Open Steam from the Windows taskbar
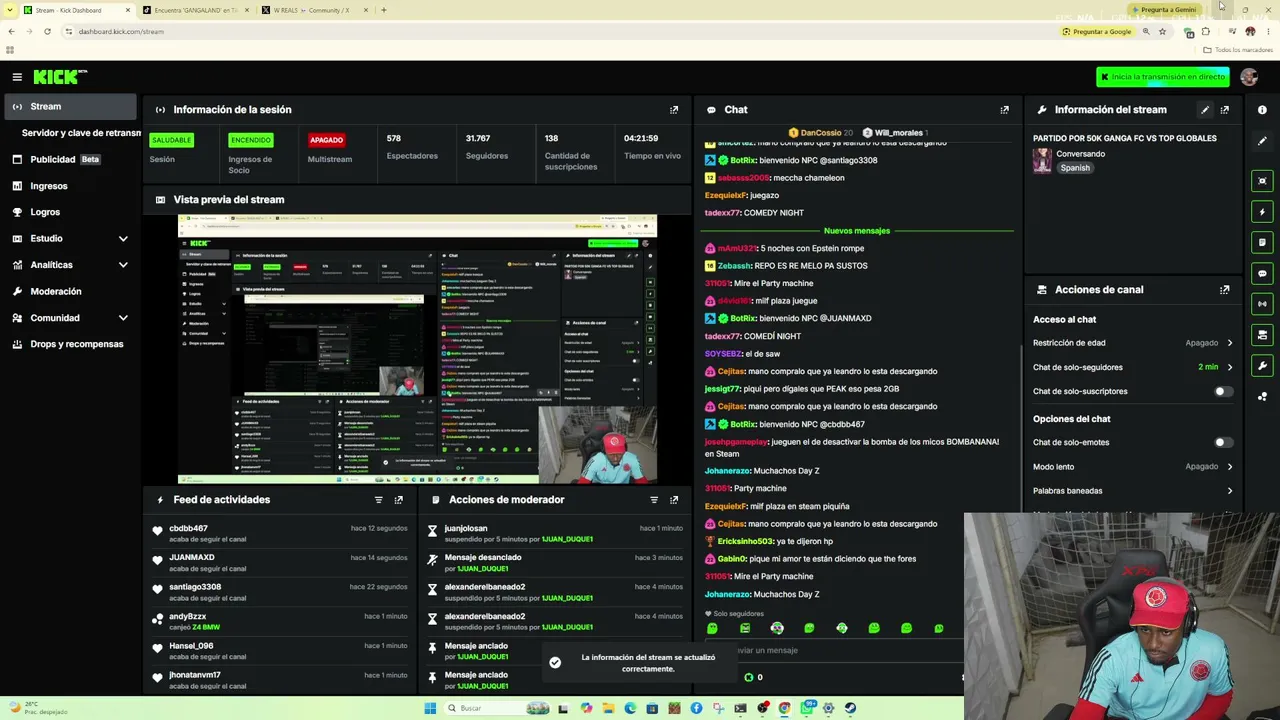 (x=850, y=708)
